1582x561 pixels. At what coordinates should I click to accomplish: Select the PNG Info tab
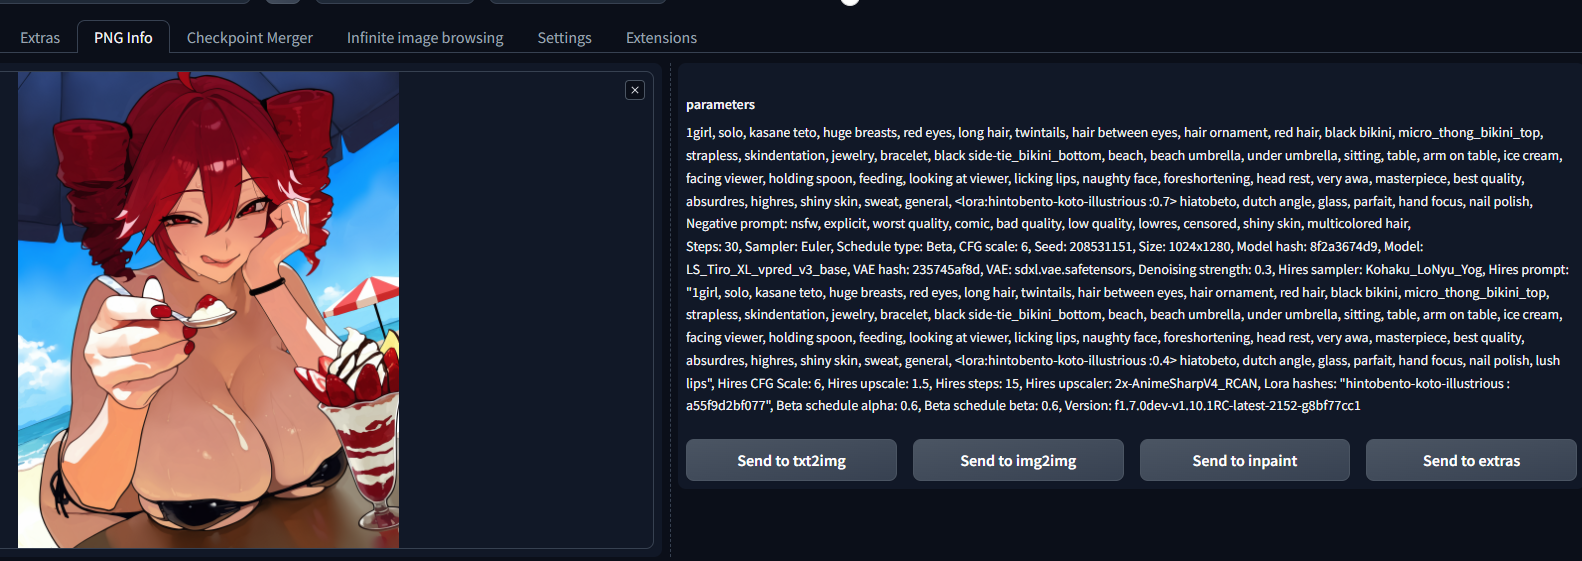point(123,37)
